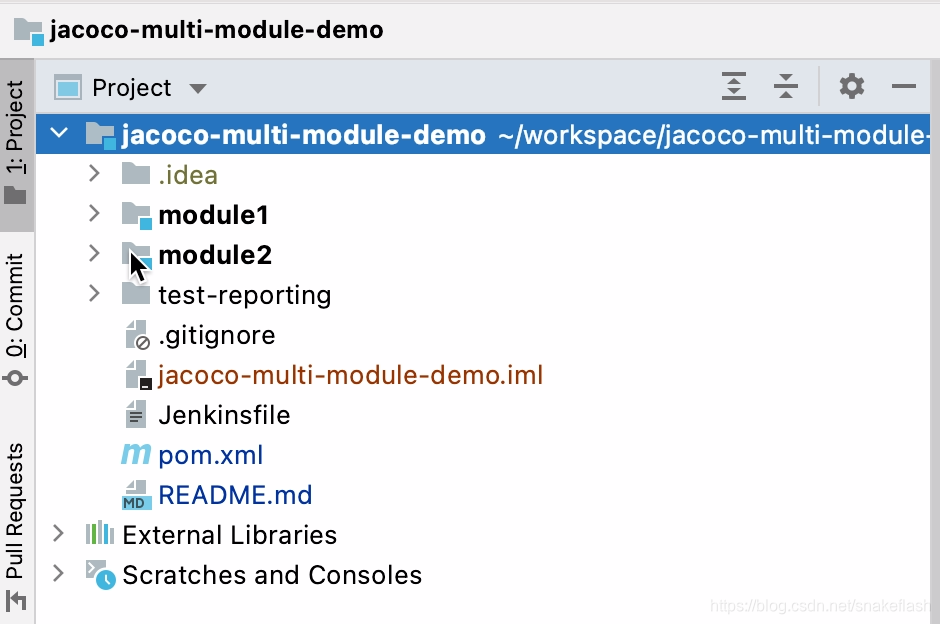Select the .idea folder name
The image size is (940, 624).
point(188,175)
